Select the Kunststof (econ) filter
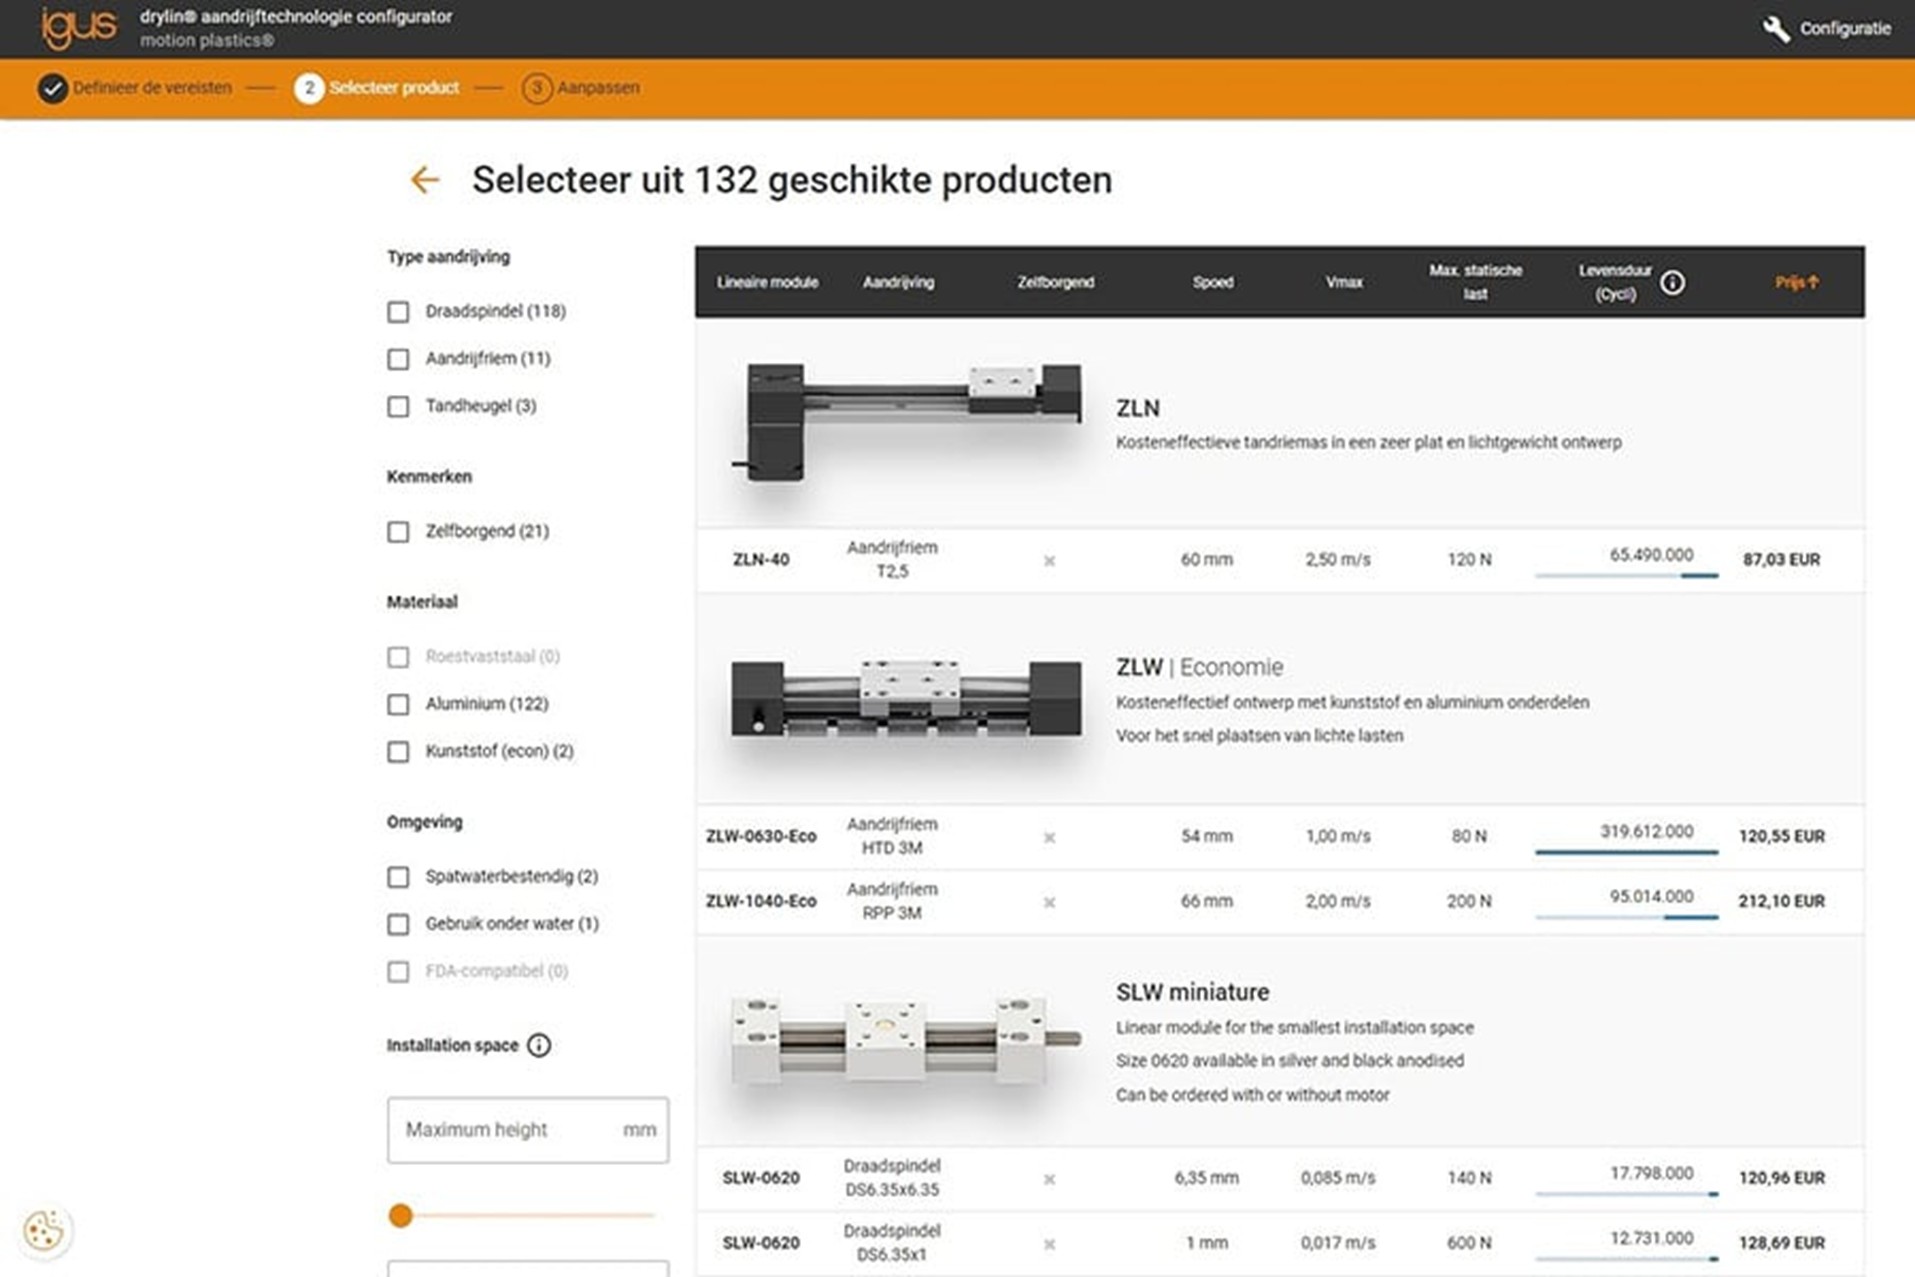Image resolution: width=1915 pixels, height=1277 pixels. (x=398, y=751)
